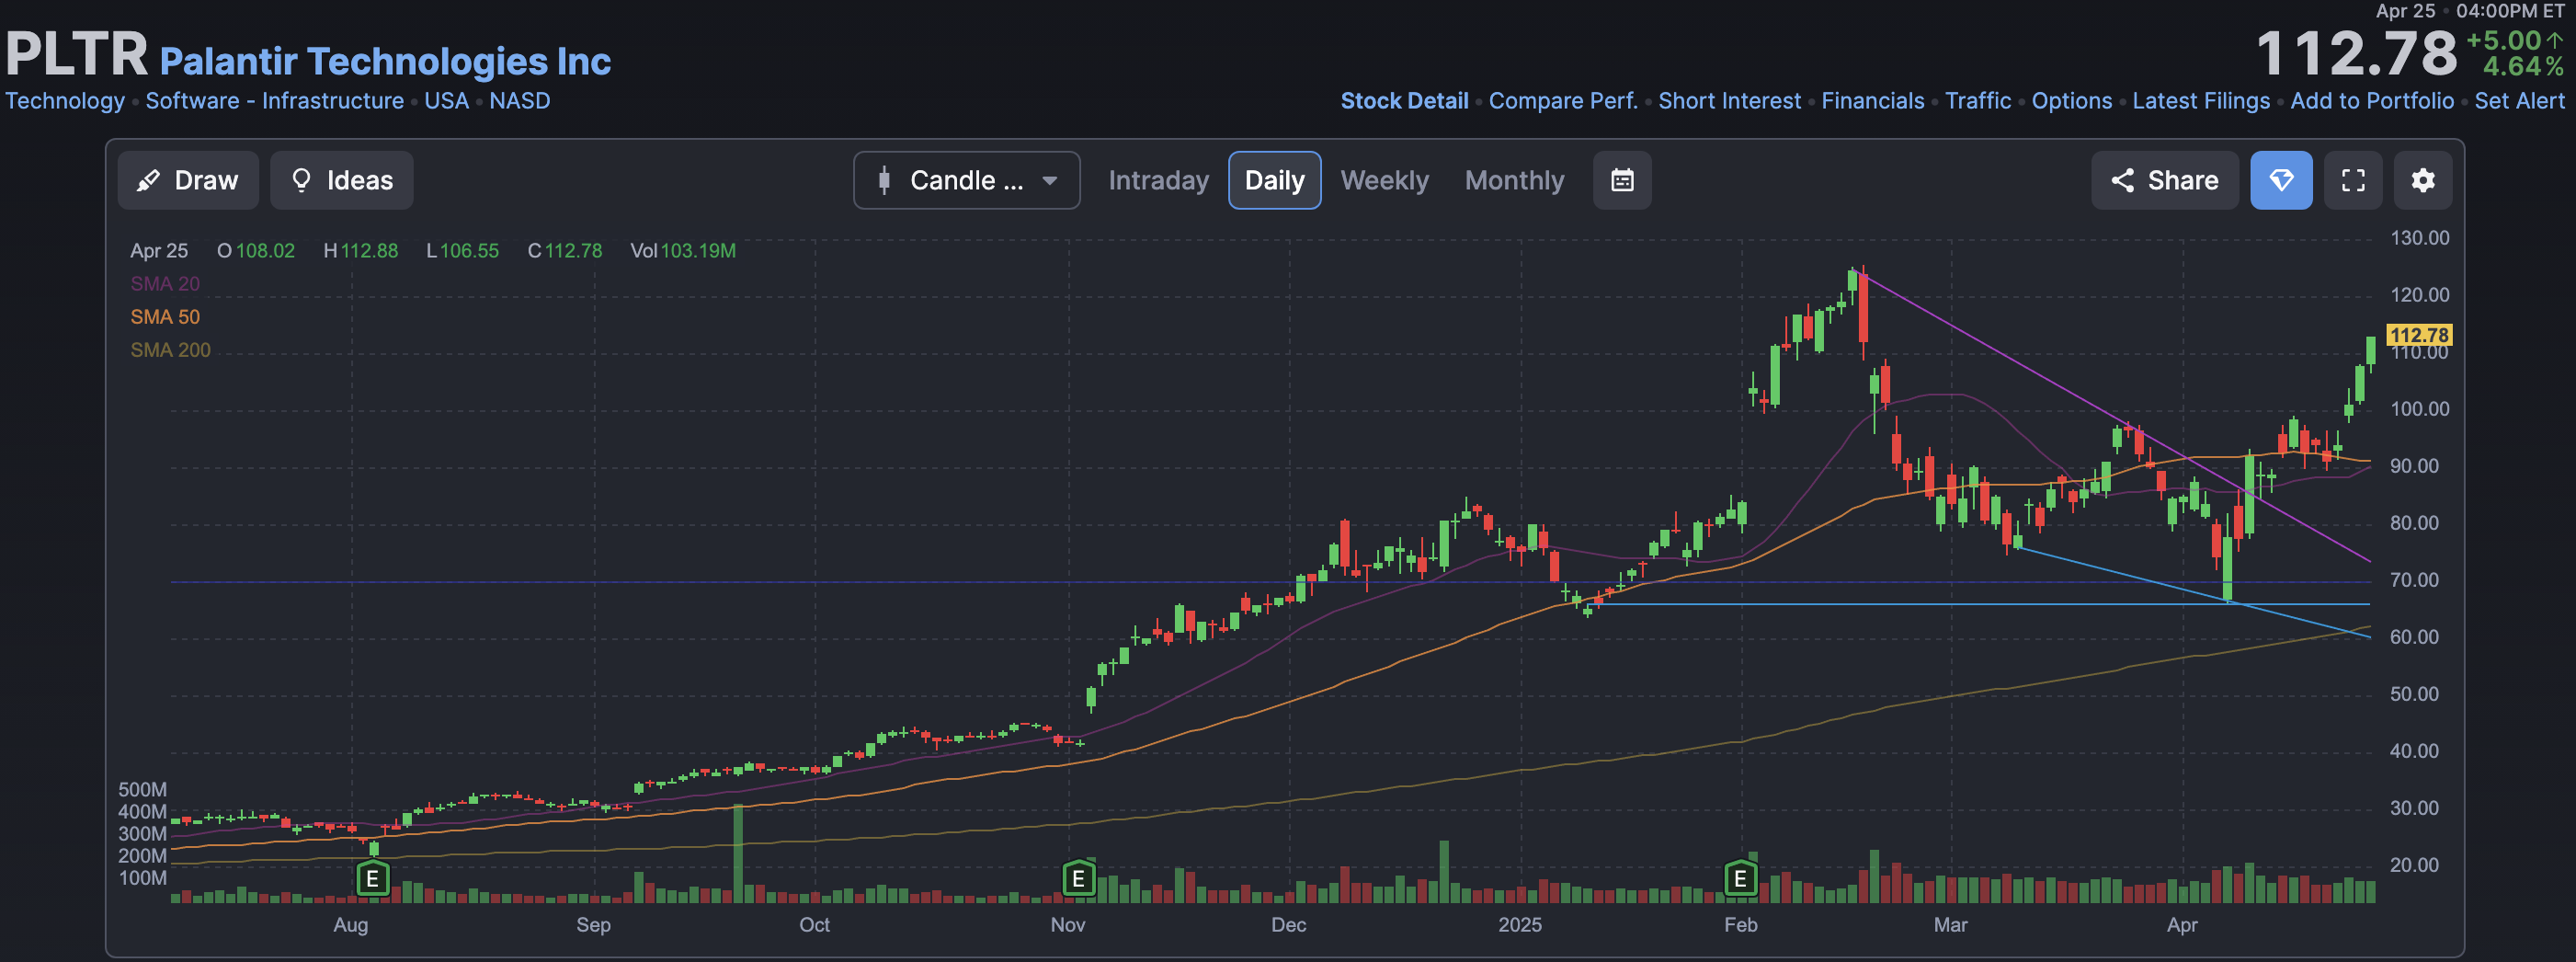Expand the Candle chart type dropdown
Screen dimensions: 2576x962
tap(966, 180)
